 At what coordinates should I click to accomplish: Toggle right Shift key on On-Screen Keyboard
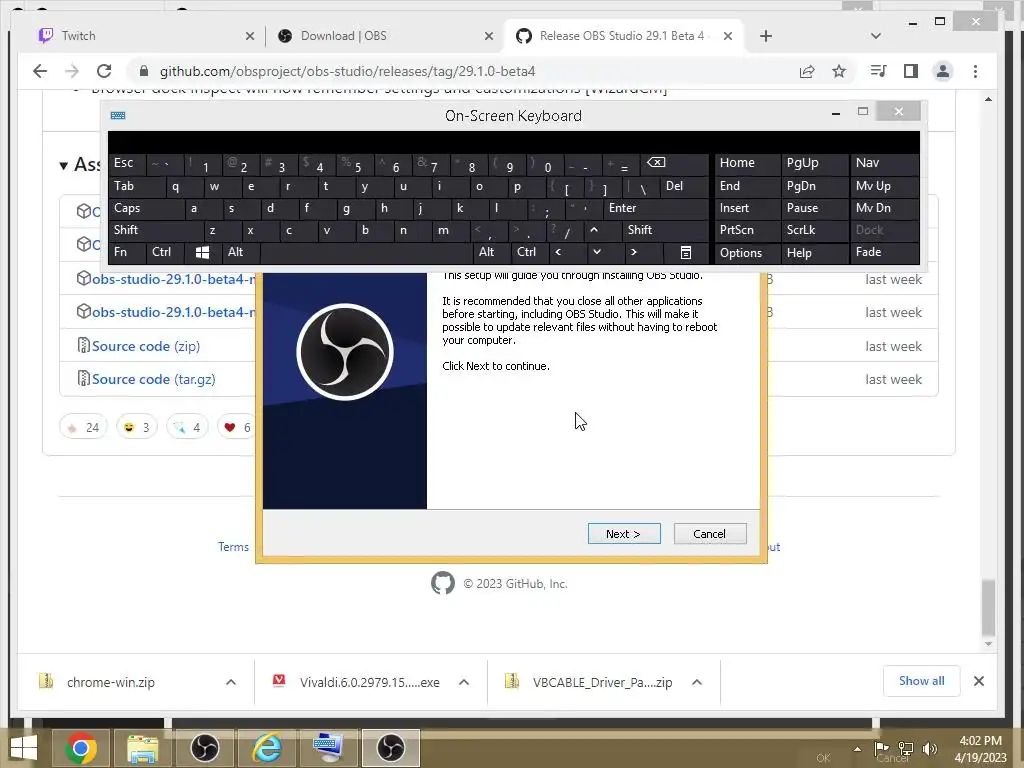[665, 230]
